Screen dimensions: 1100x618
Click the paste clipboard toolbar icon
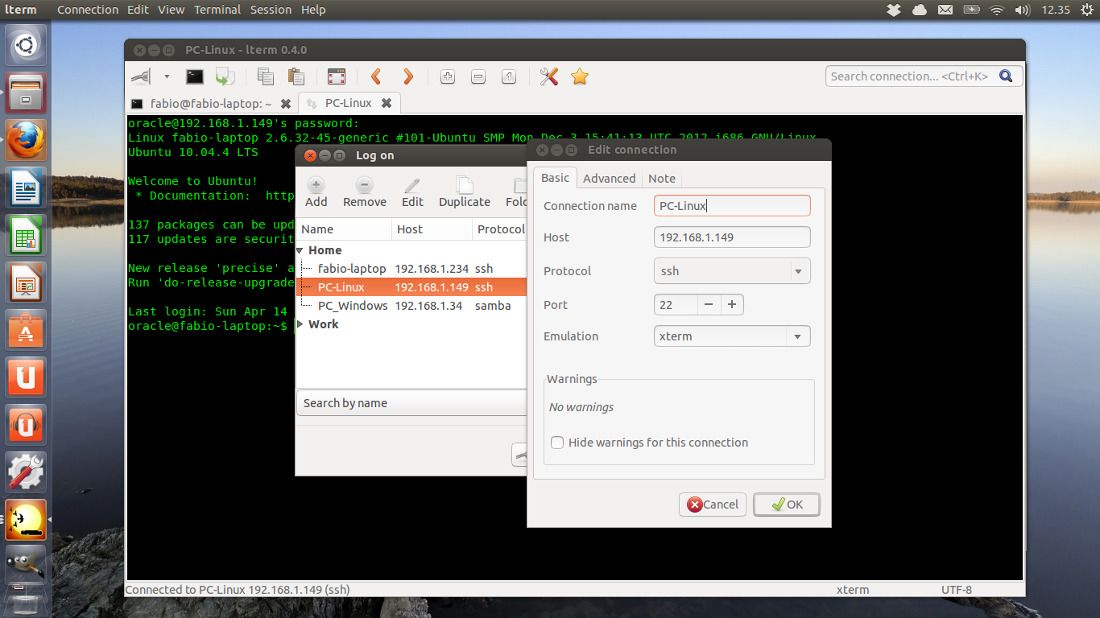(296, 77)
